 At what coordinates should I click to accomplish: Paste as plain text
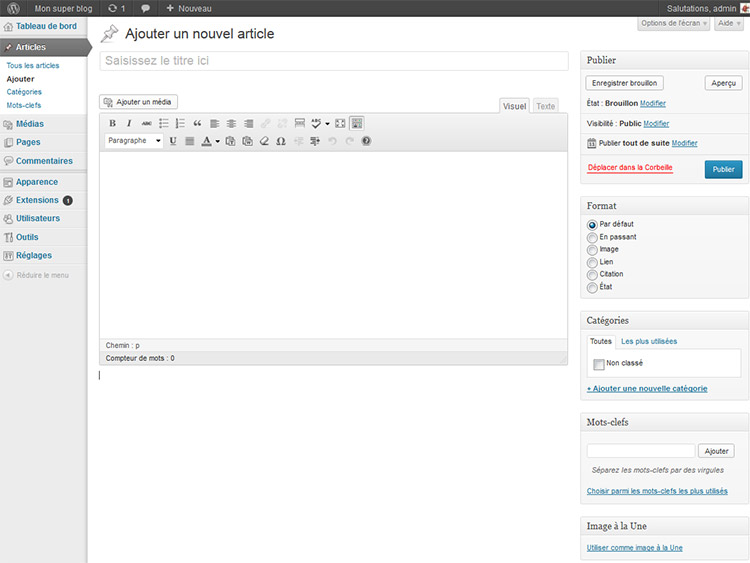231,141
